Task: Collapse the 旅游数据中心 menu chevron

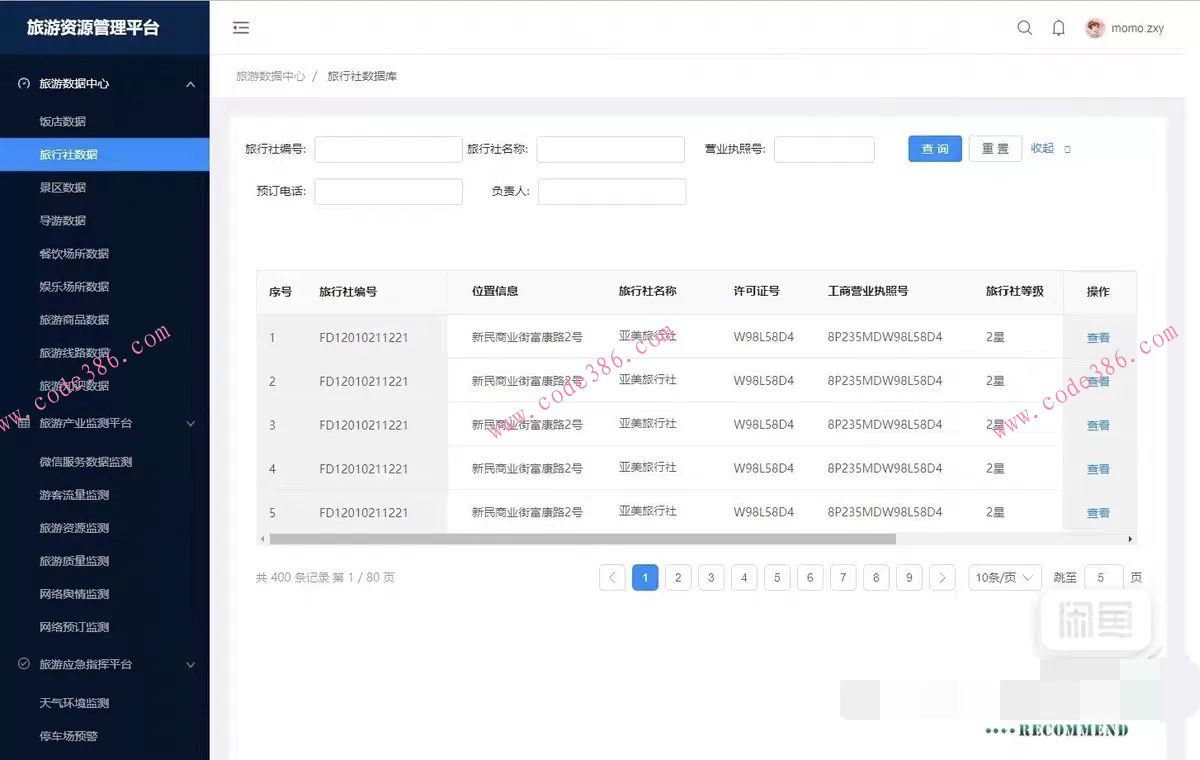Action: point(190,84)
